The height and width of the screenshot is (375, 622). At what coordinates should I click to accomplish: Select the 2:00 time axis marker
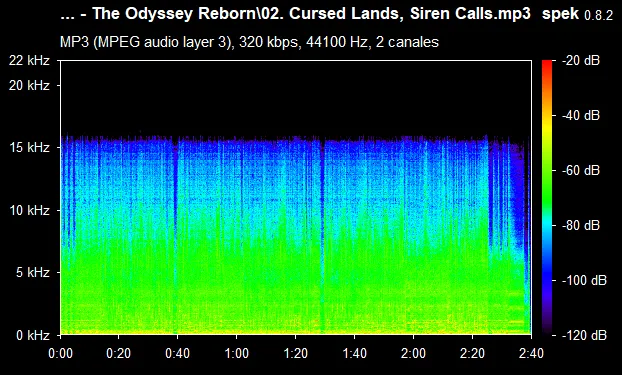413,353
